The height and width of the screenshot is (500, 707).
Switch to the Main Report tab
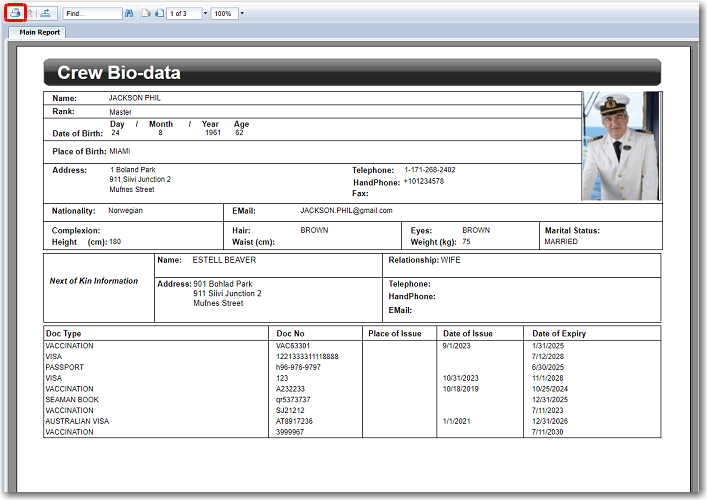tap(40, 32)
